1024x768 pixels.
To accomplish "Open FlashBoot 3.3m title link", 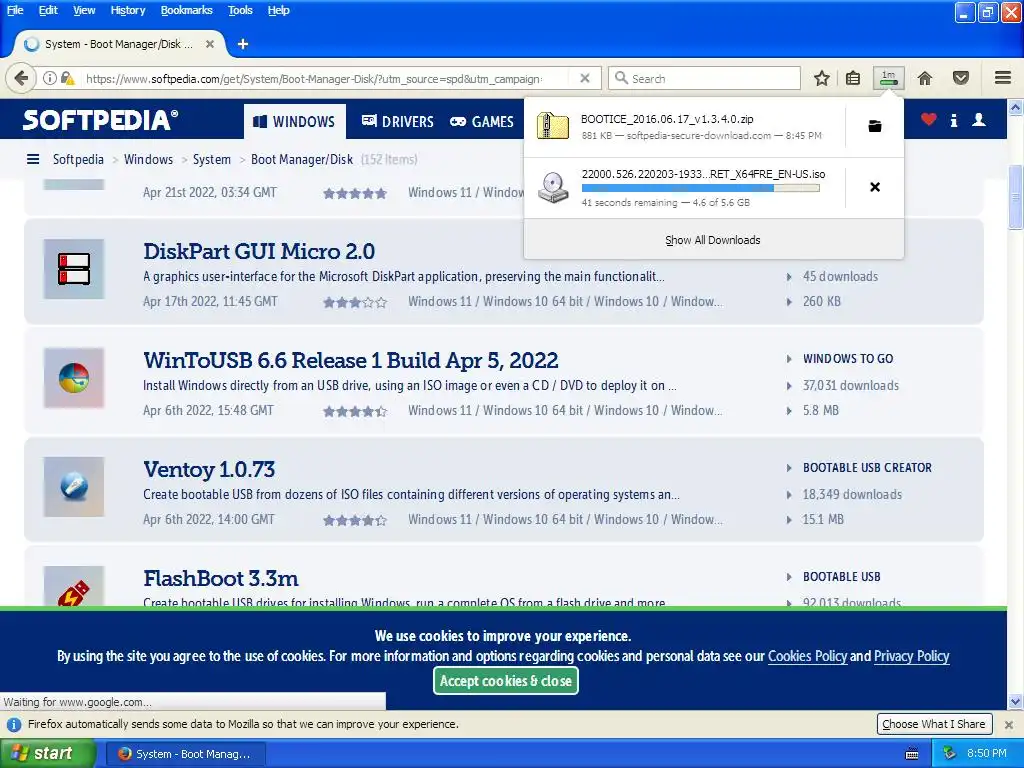I will tap(221, 578).
